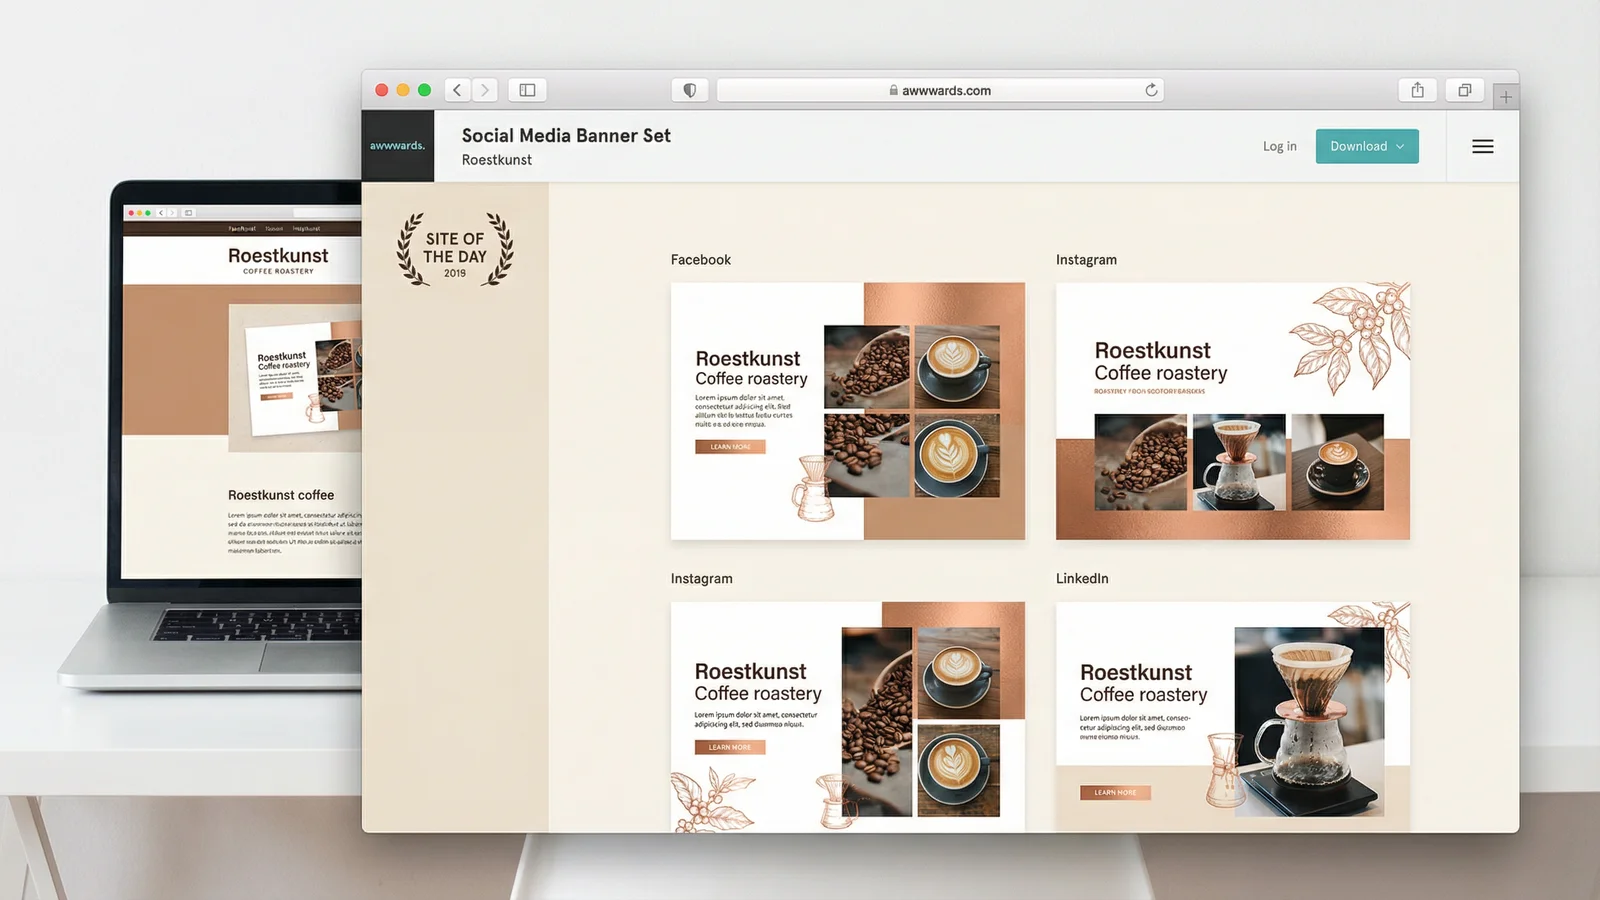Open the hamburger menu

pos(1482,146)
